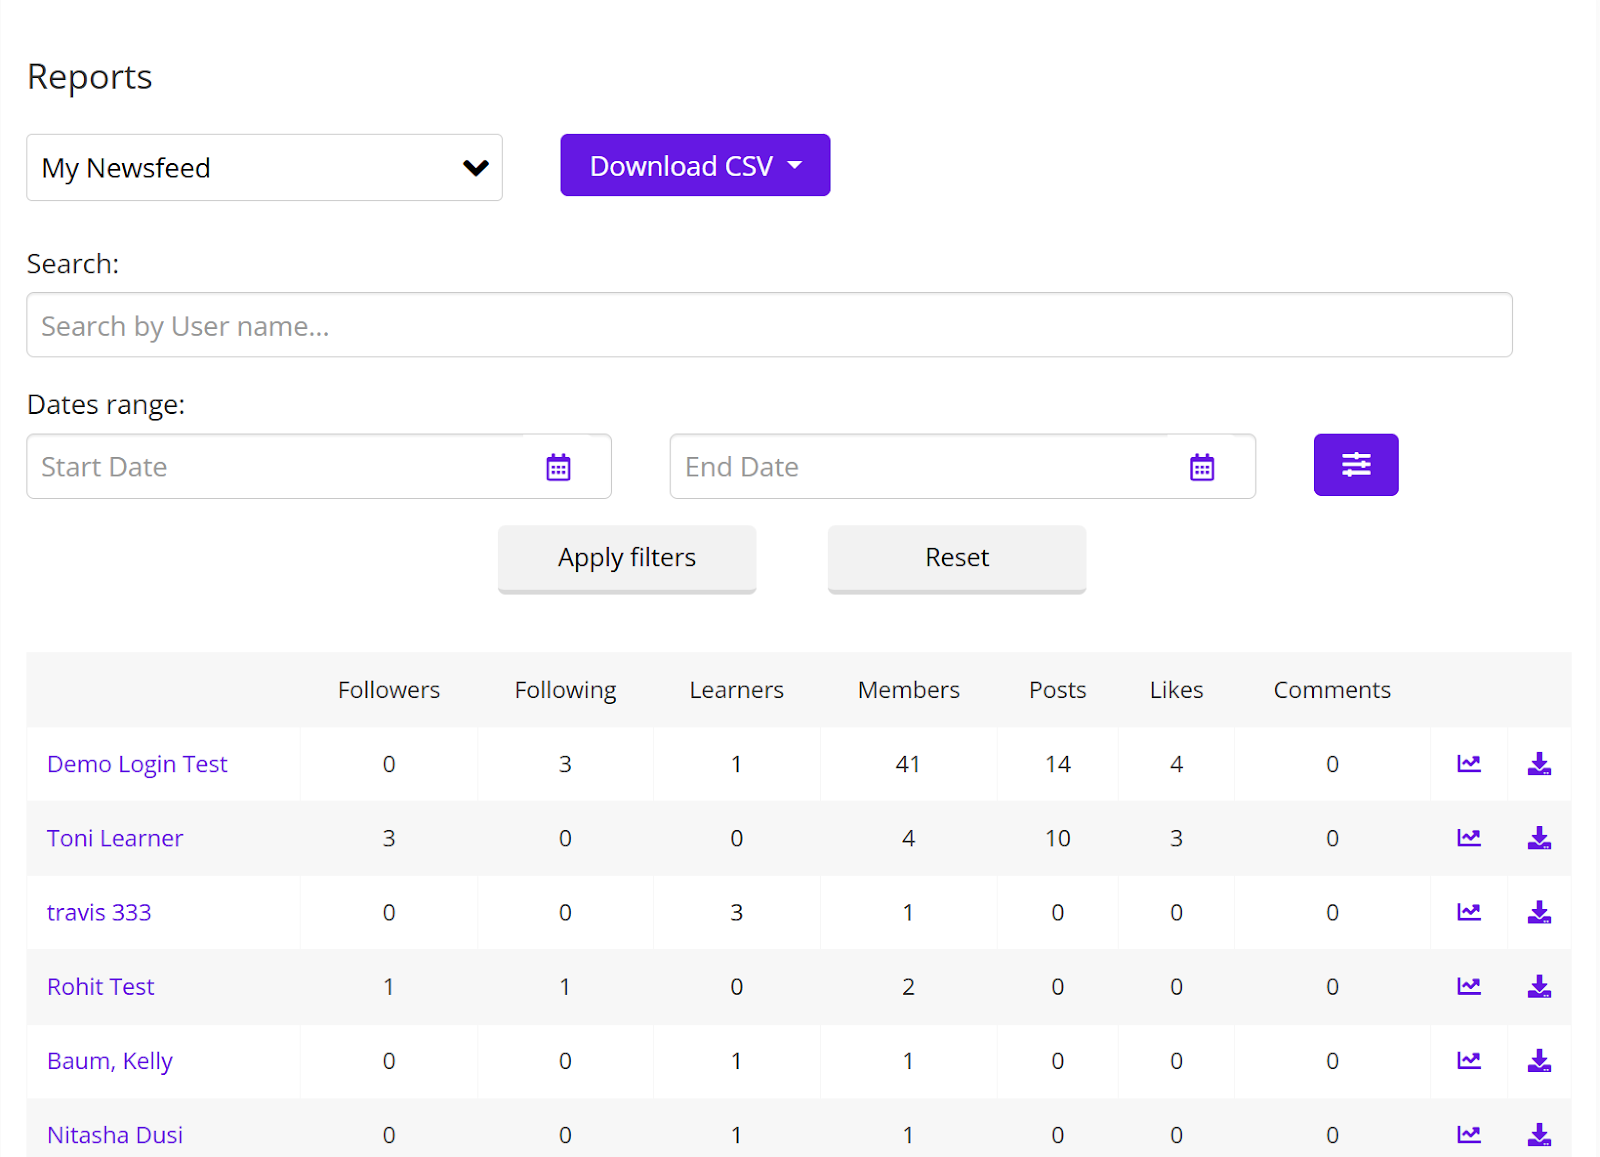Click the Reports page heading

90,77
